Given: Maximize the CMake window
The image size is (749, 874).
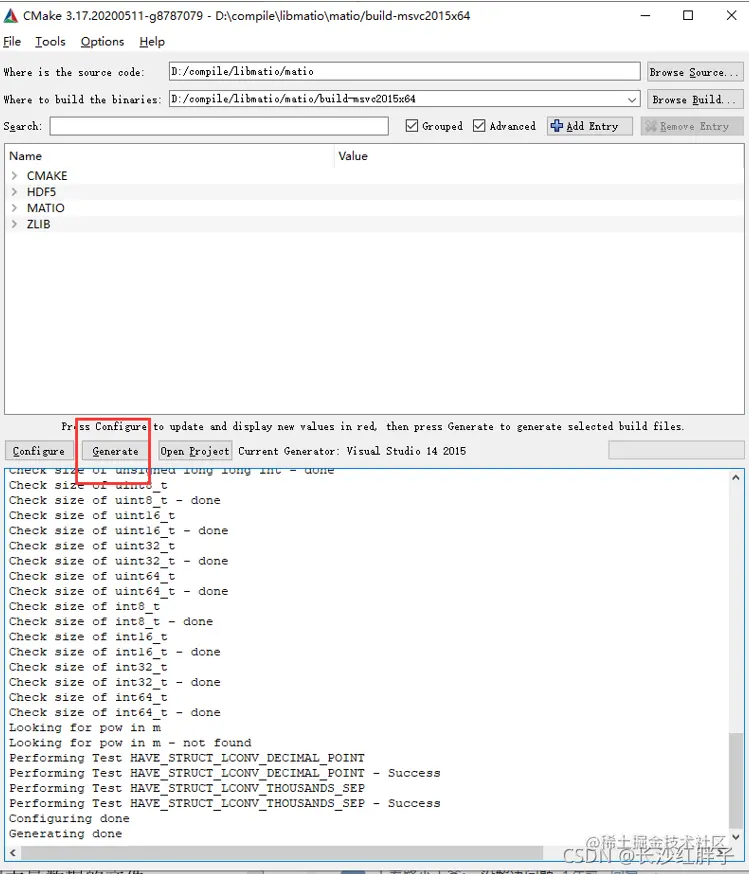Looking at the screenshot, I should [688, 16].
